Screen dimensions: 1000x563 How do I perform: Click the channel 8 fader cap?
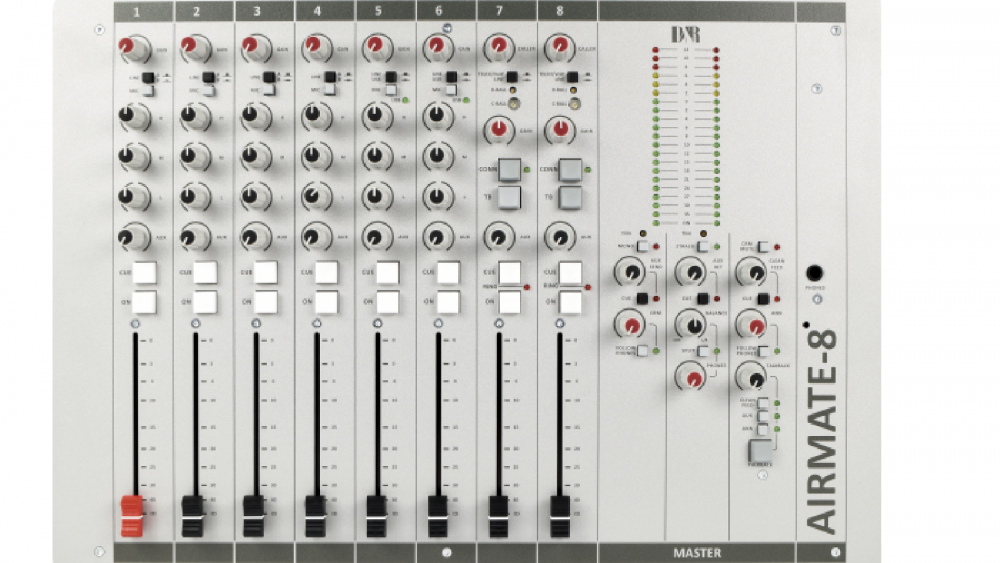pyautogui.click(x=560, y=516)
